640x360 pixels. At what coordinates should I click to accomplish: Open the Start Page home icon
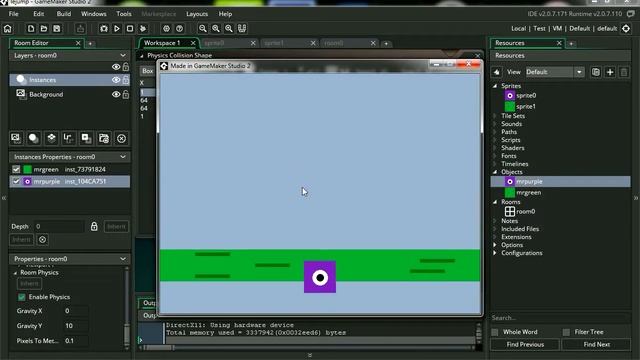pyautogui.click(x=8, y=29)
